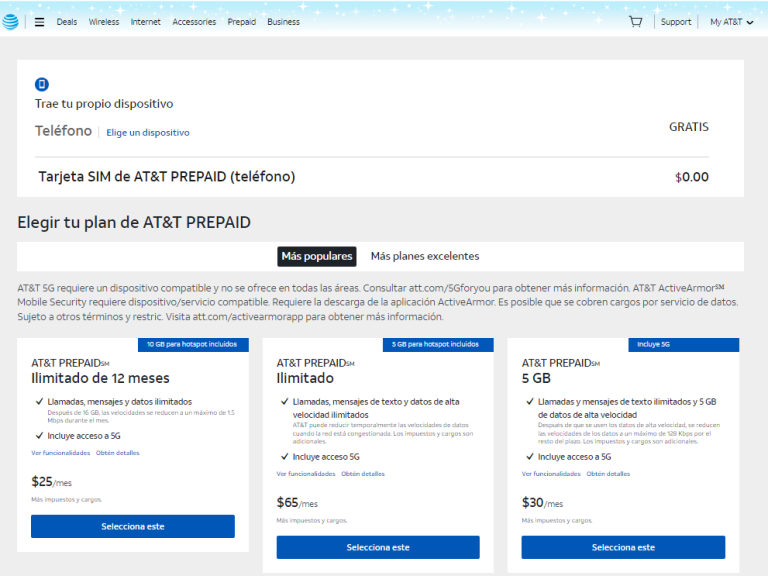Navigate to Accessories

pos(194,22)
